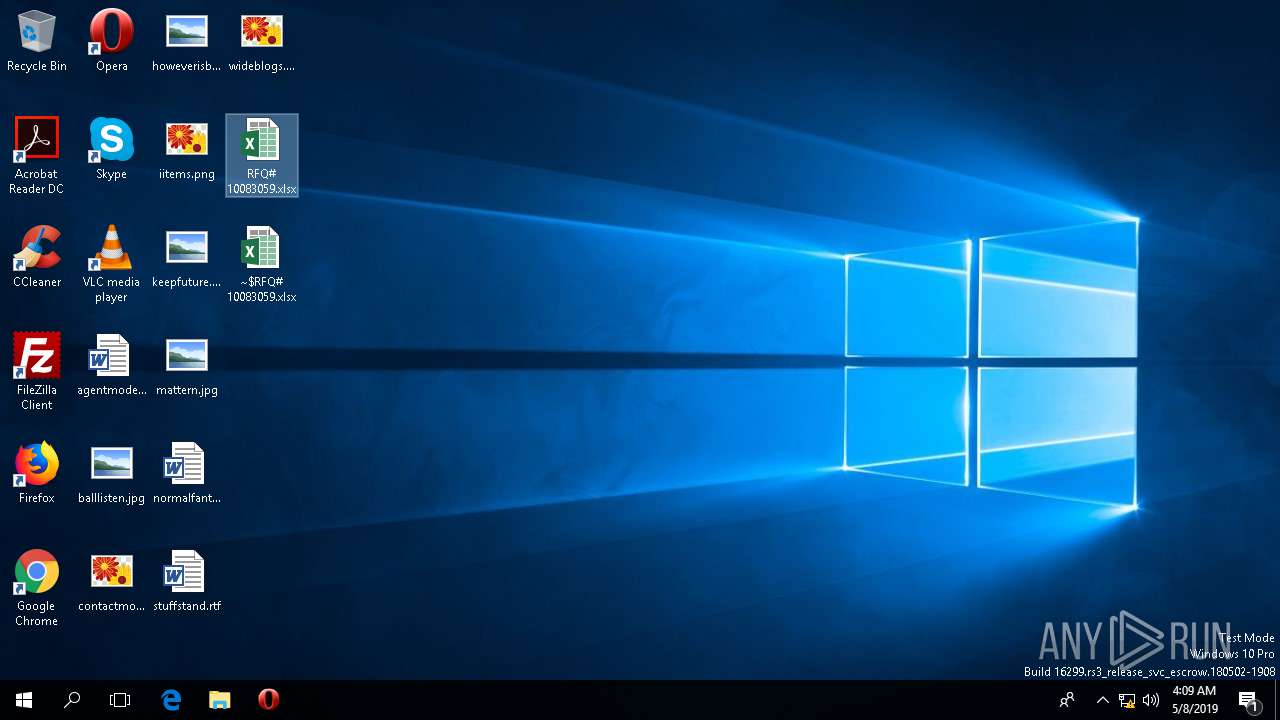Viewport: 1280px width, 720px height.
Task: Open network status tray icon
Action: click(1127, 700)
